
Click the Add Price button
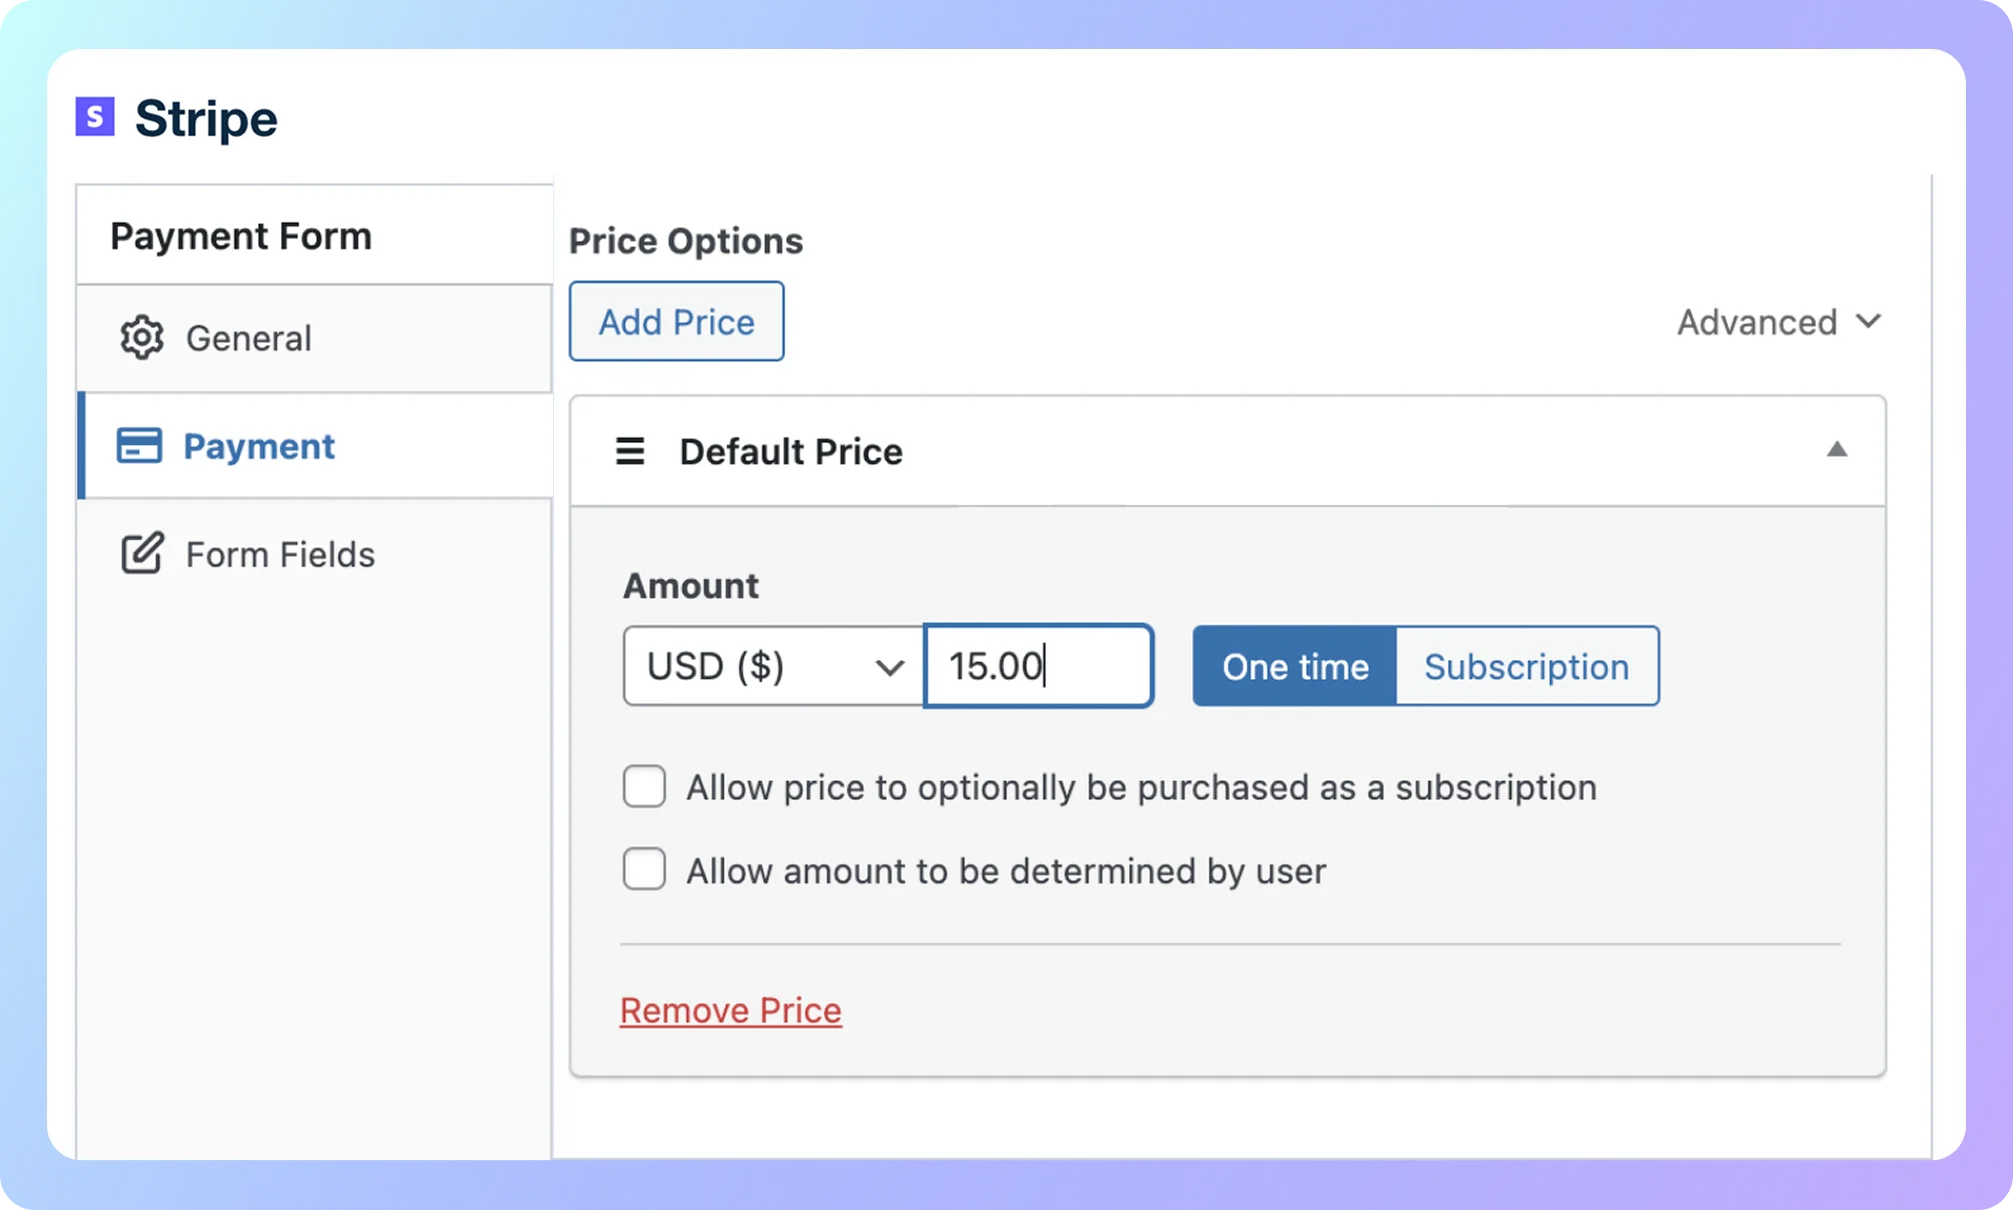(677, 321)
